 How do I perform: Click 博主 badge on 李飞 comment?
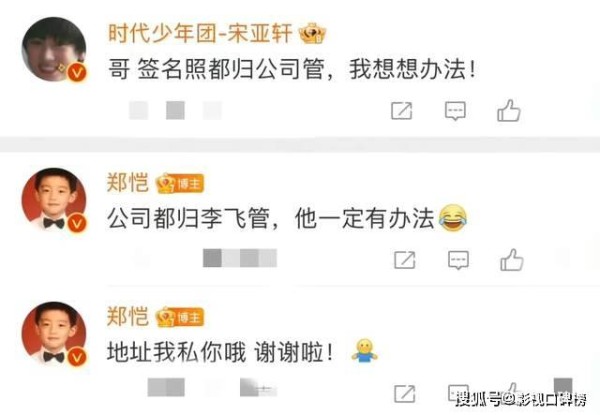pyautogui.click(x=180, y=184)
